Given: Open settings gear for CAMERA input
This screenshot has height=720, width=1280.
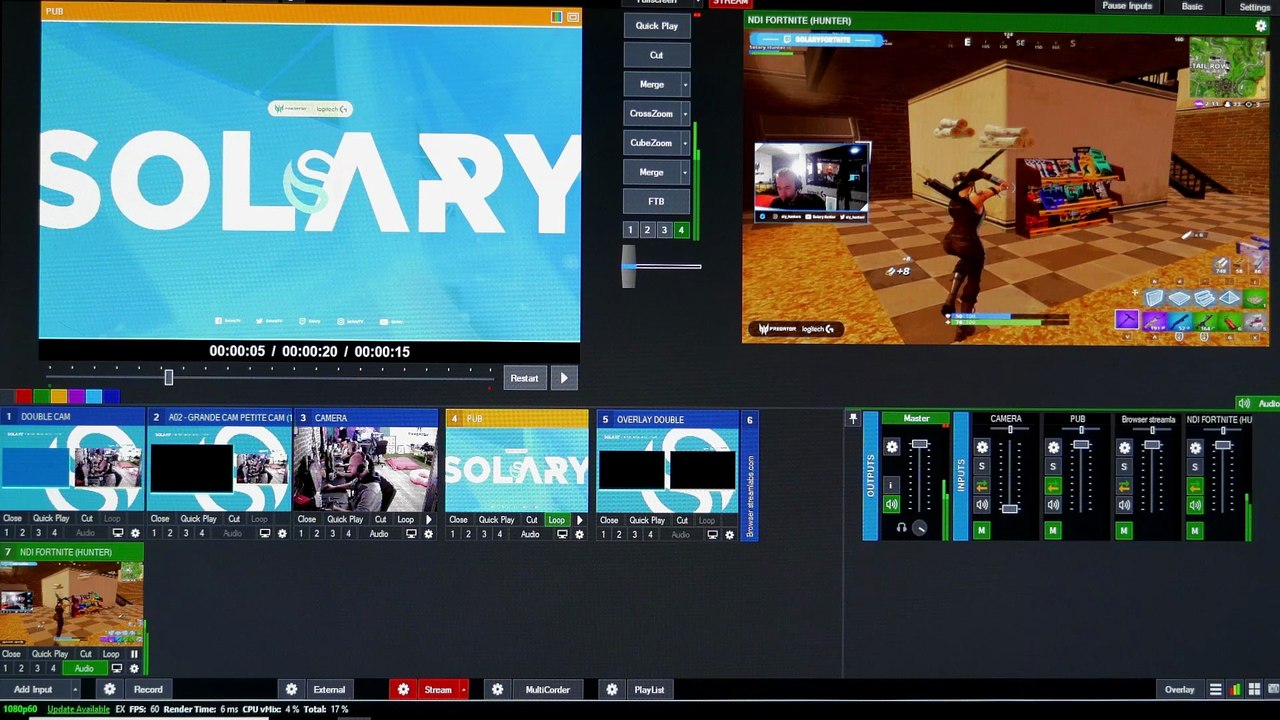Looking at the screenshot, I should click(x=429, y=534).
